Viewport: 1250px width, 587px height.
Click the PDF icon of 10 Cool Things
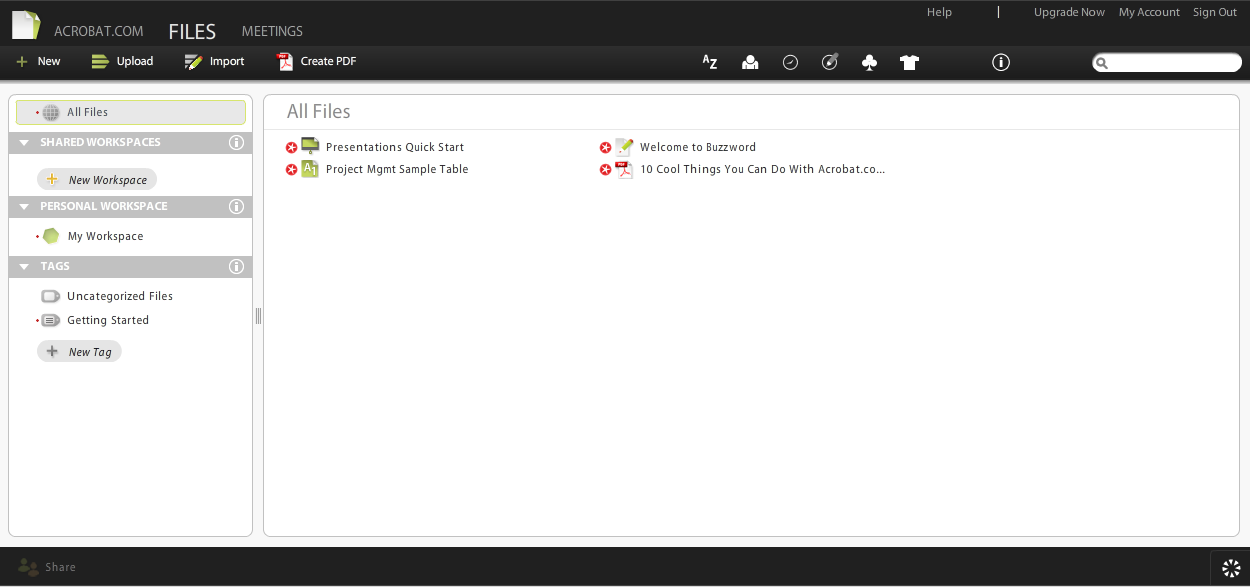[x=624, y=169]
